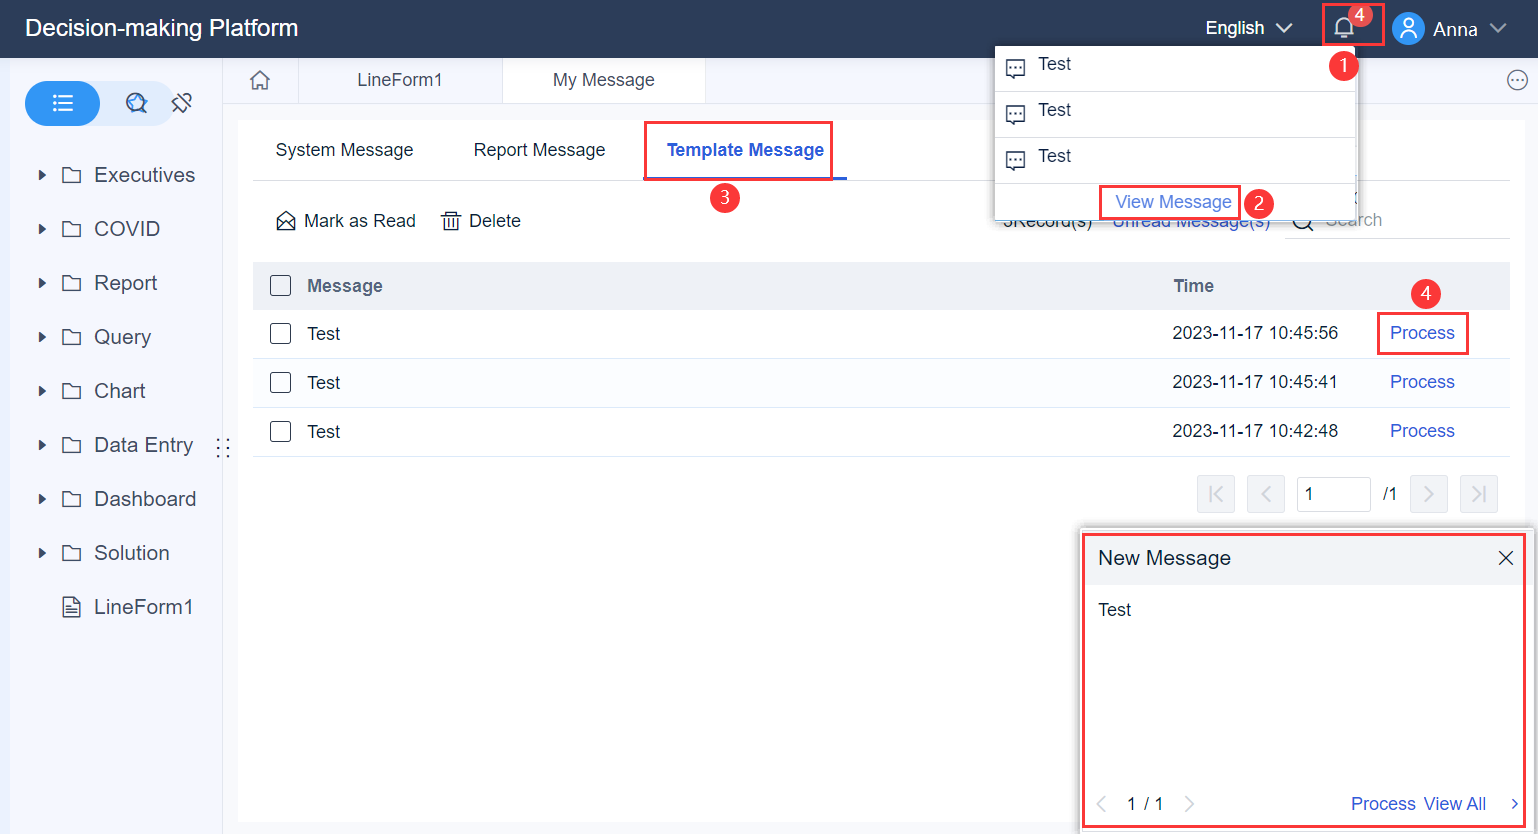The image size is (1538, 834).
Task: Open the LineForm1 page tab
Action: (400, 80)
